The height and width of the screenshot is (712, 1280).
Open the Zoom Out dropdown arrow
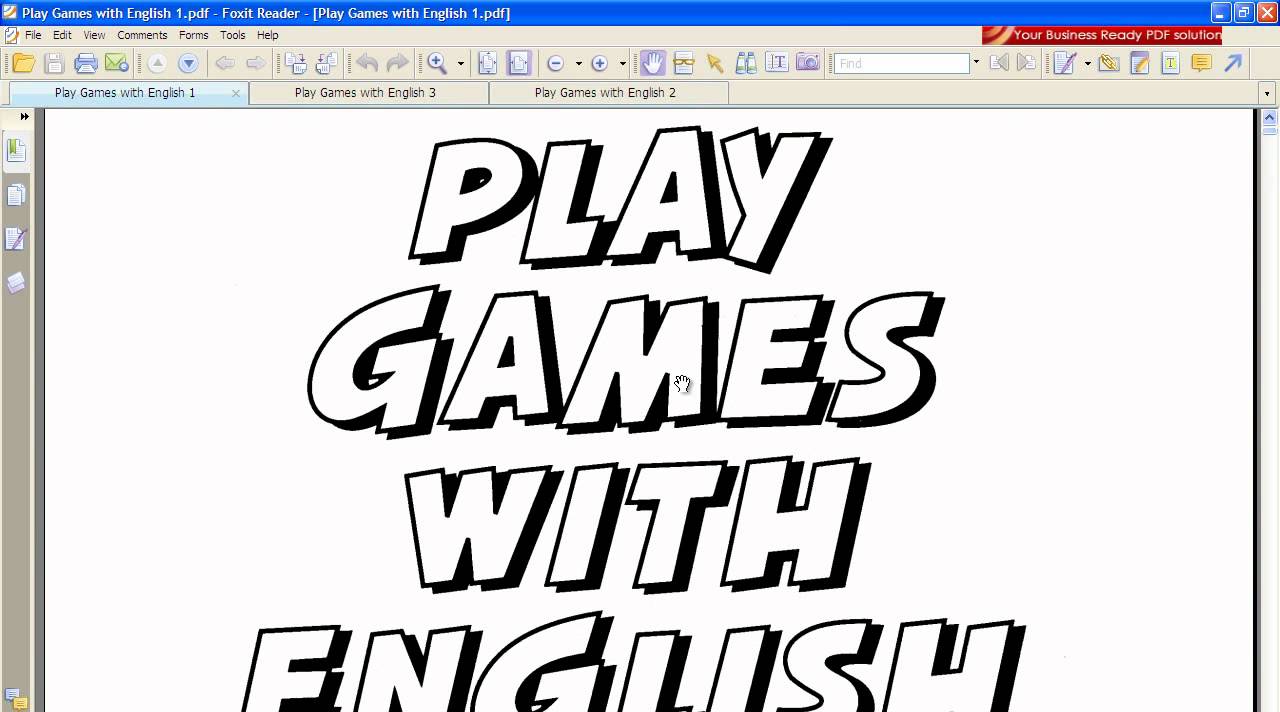pyautogui.click(x=578, y=64)
